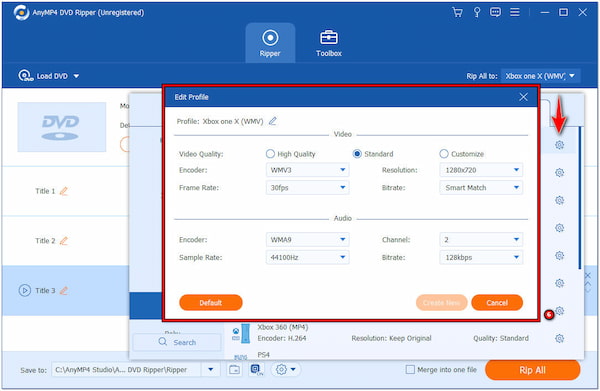Open the Load DVD dropdown
The width and height of the screenshot is (600, 391).
(x=49, y=76)
